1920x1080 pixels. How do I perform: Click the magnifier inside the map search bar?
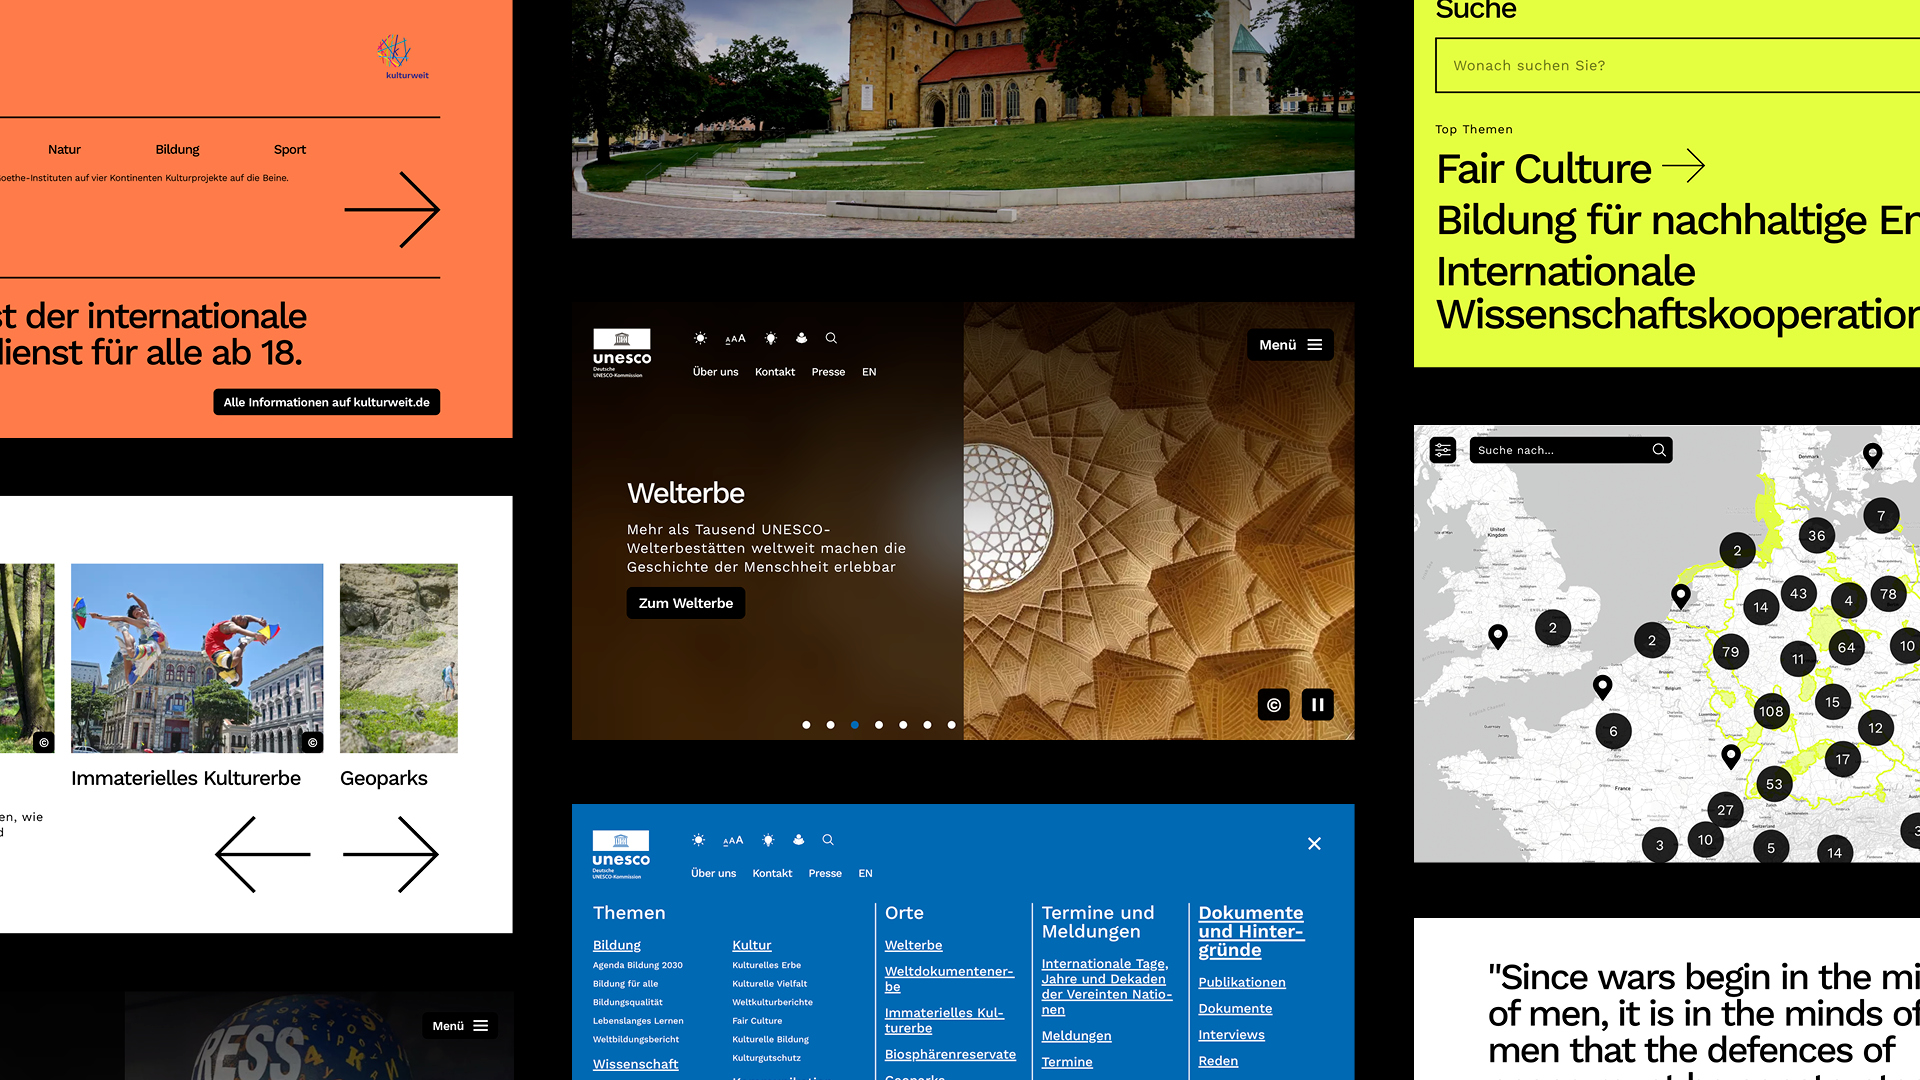1659,450
